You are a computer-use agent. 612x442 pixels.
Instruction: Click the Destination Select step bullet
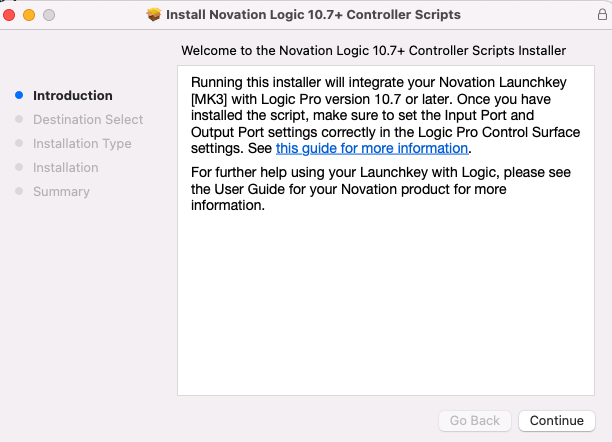(x=19, y=119)
